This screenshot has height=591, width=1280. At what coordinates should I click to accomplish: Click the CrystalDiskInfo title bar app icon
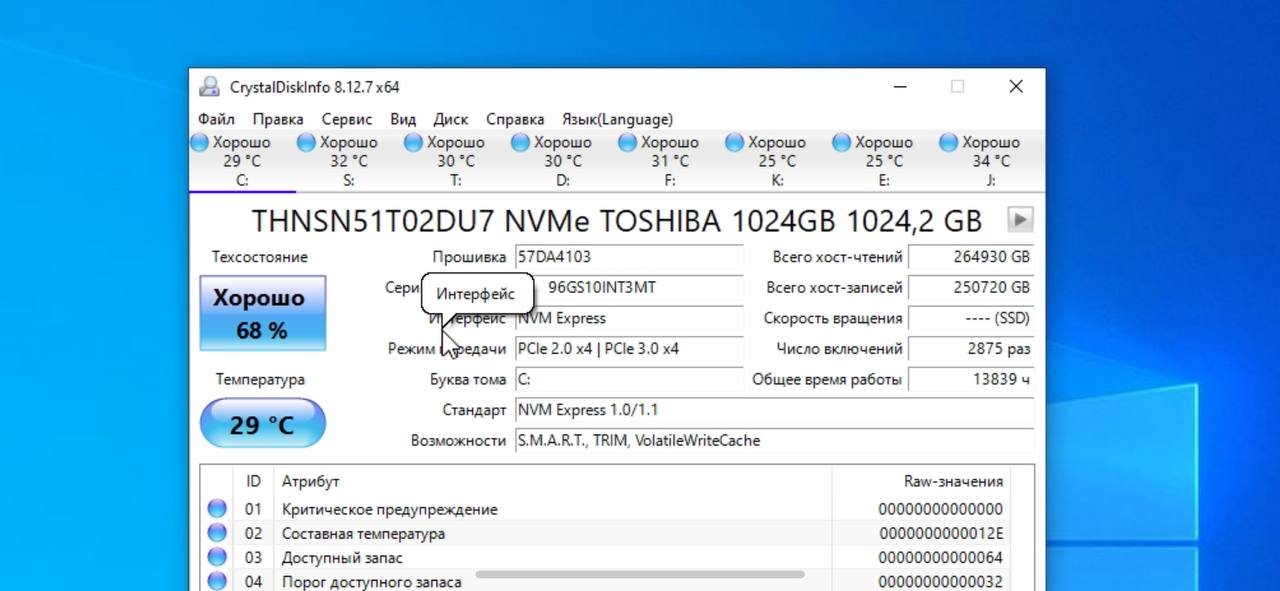[209, 87]
